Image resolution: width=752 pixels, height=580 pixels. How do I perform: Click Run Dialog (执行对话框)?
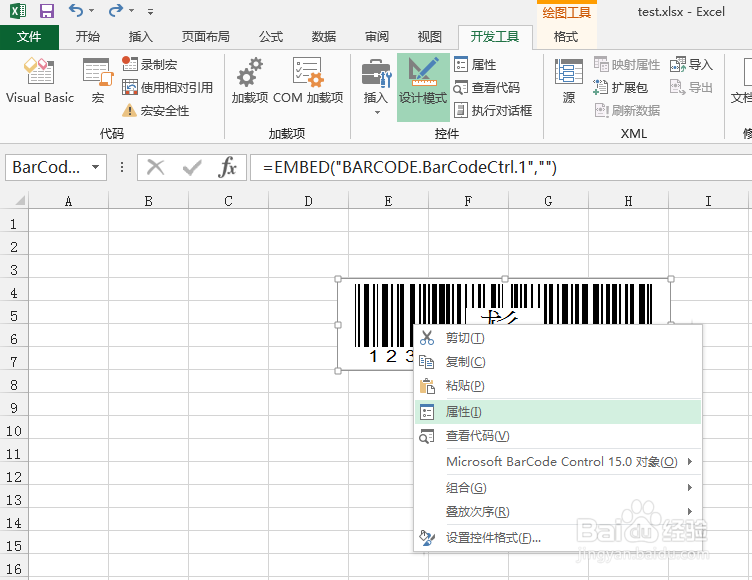point(493,110)
